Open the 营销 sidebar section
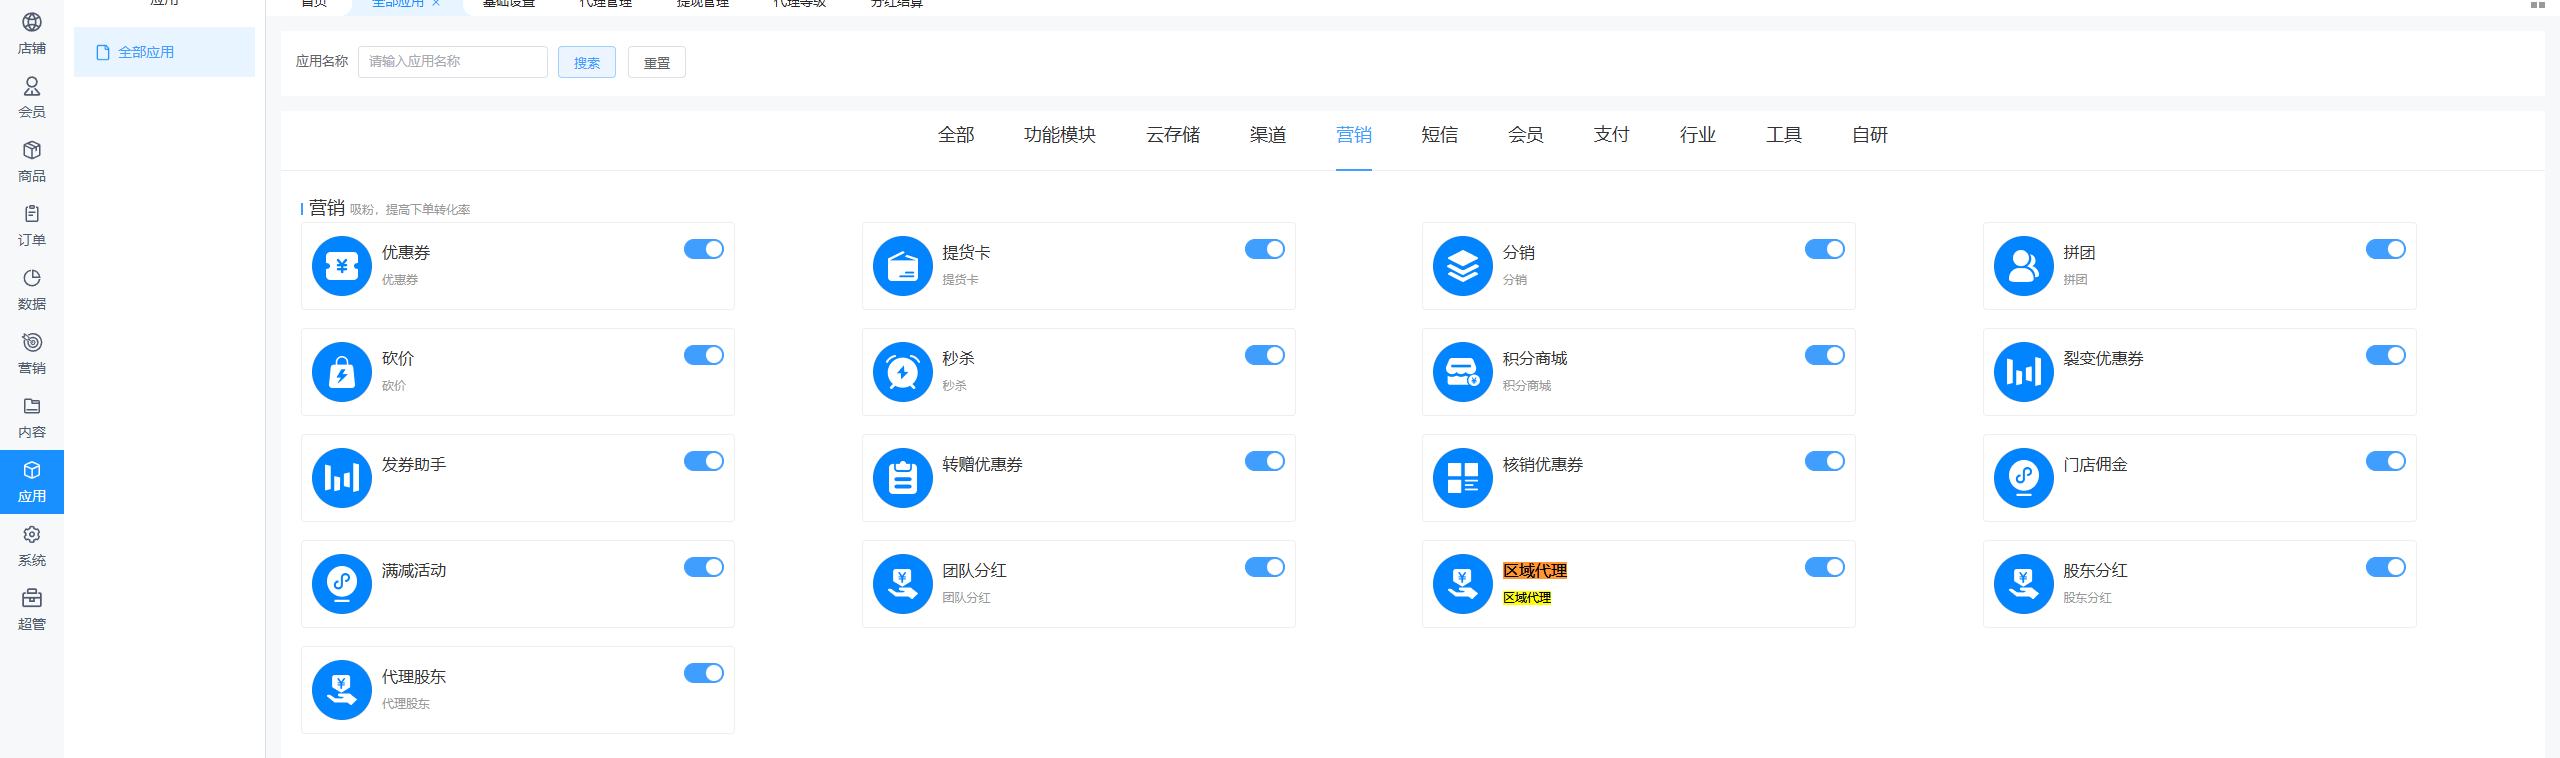The image size is (2560, 758). click(32, 354)
